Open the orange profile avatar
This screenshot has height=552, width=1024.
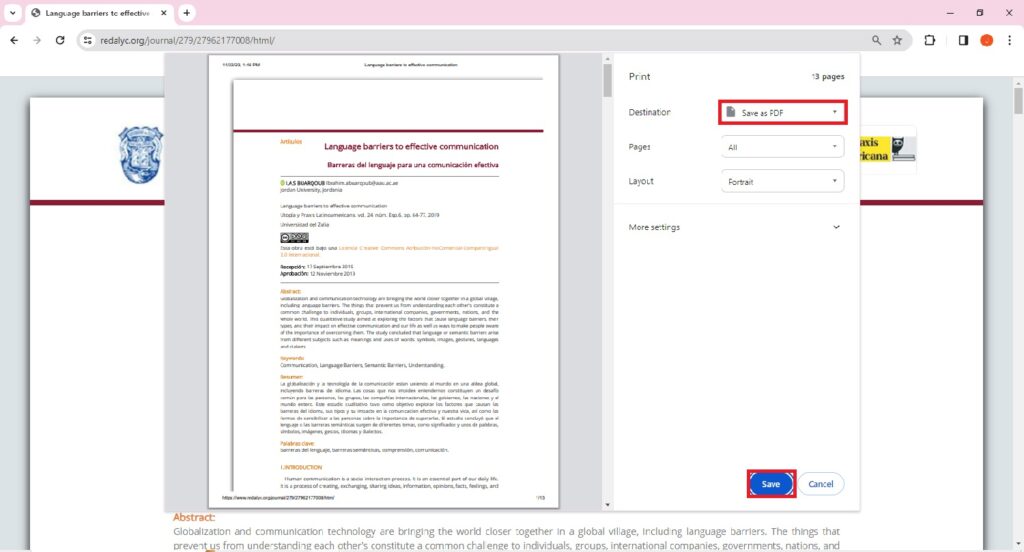coord(986,40)
